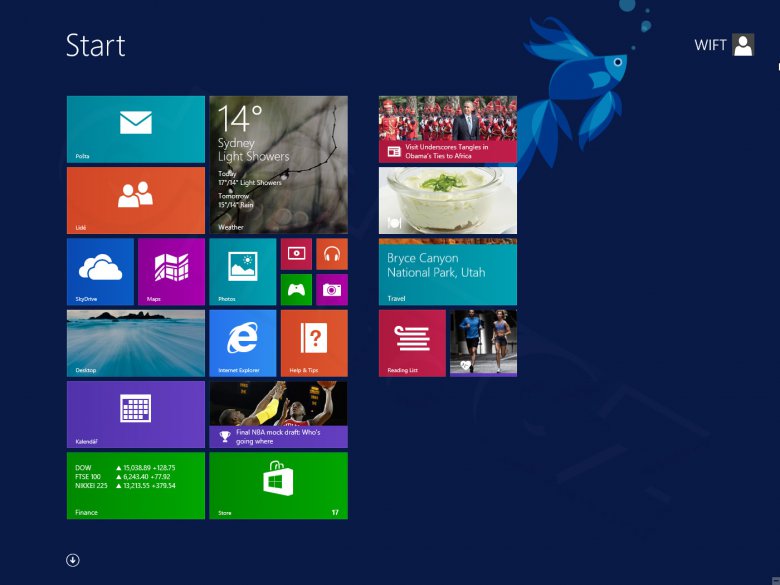This screenshot has width=780, height=585.
Task: Open the Travel tile Bryce Canyon
Action: tap(448, 272)
